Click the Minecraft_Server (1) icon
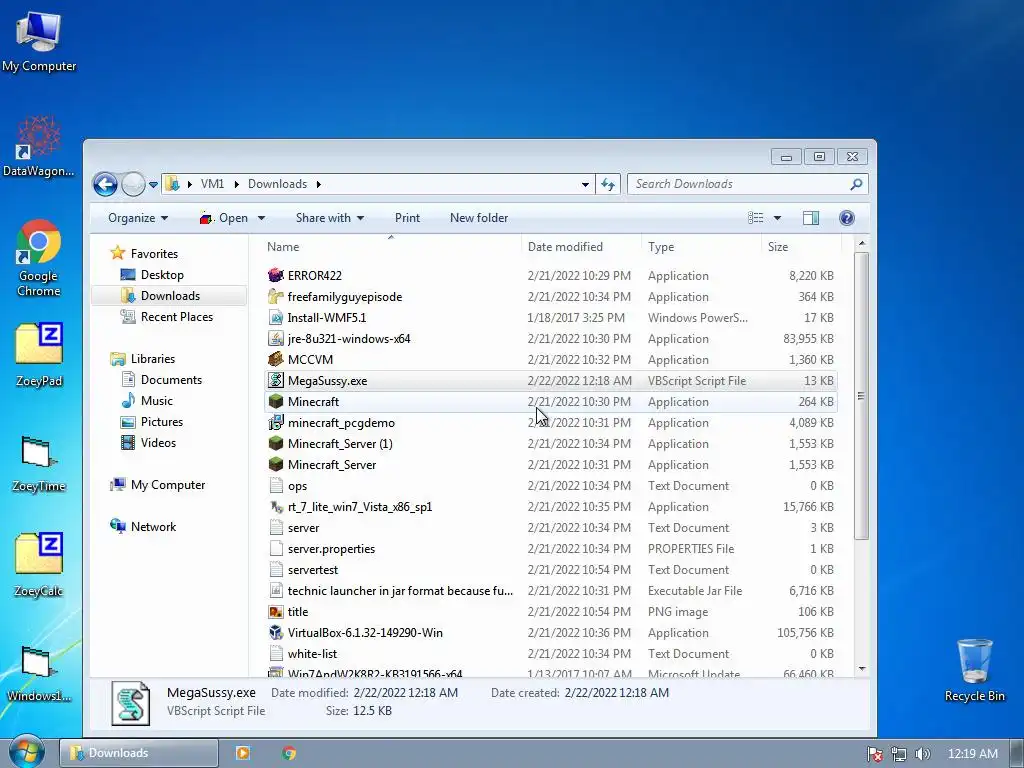The image size is (1024, 768). 276,443
